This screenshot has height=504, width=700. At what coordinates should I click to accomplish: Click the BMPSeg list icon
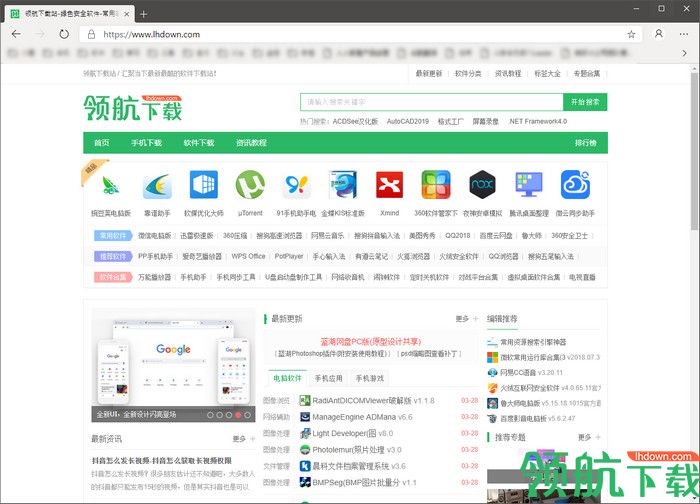[x=305, y=482]
